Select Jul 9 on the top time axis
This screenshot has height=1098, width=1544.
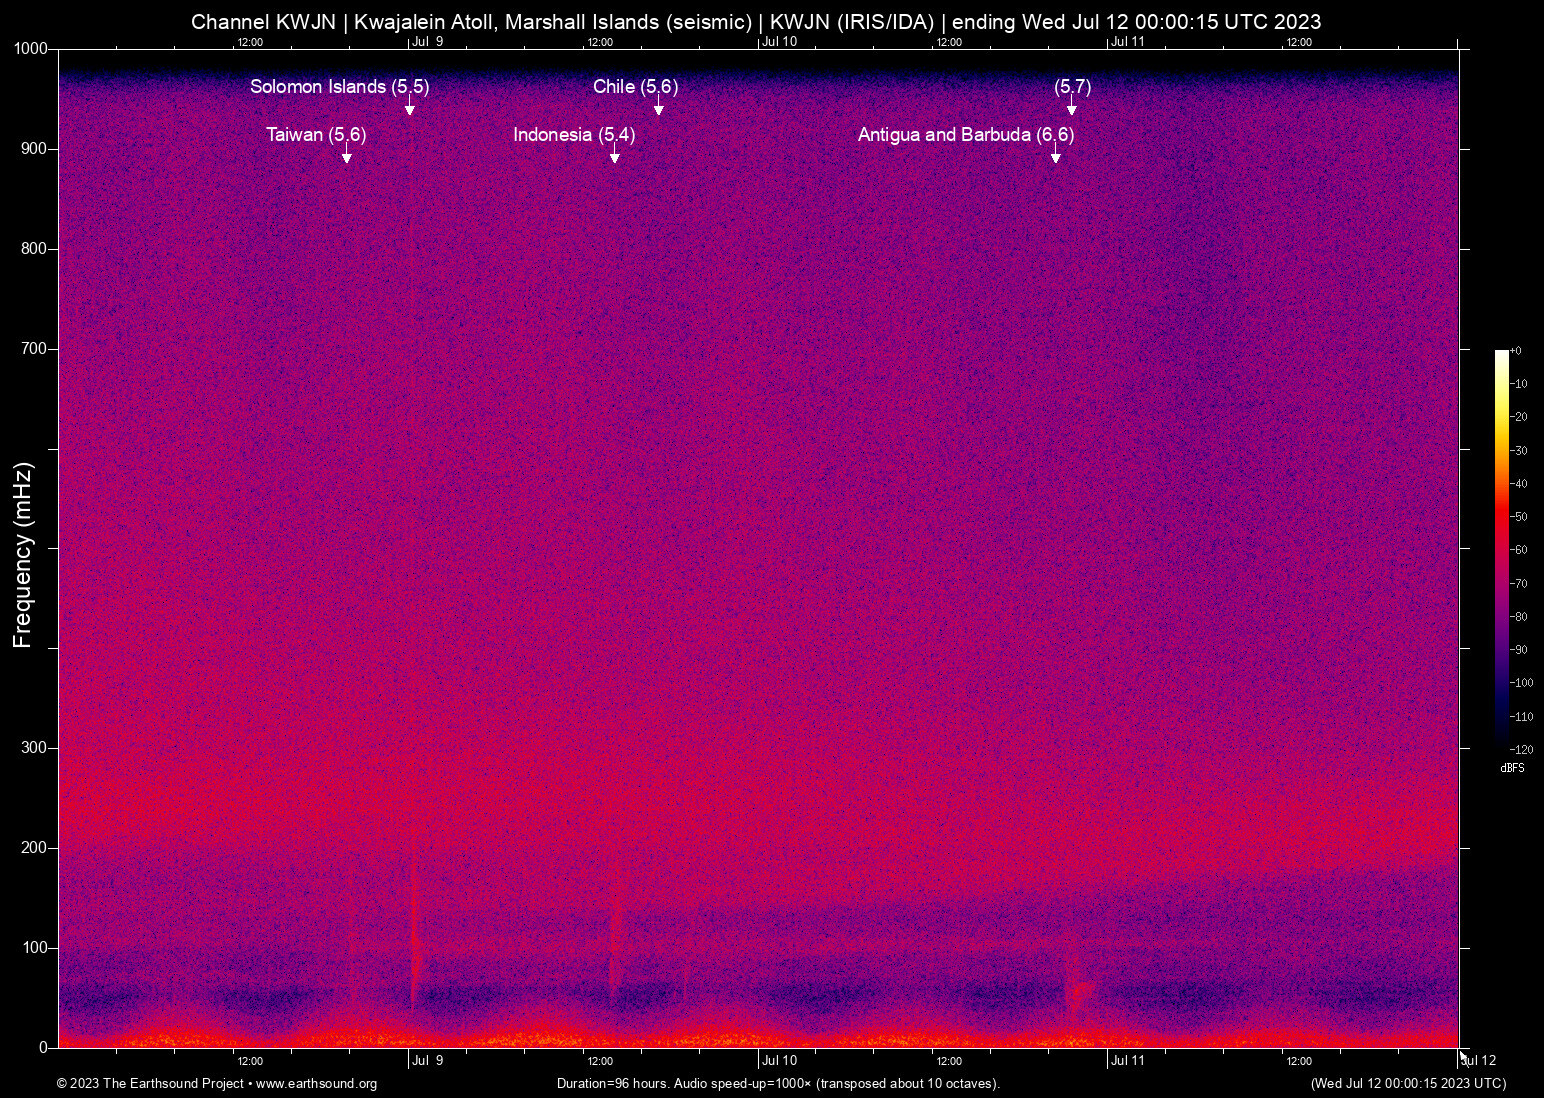pos(427,42)
